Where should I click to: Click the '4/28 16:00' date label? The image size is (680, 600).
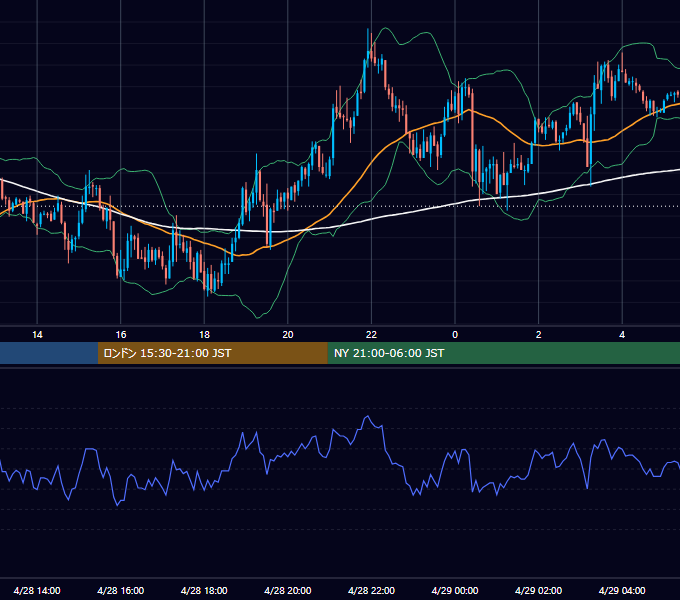tap(121, 590)
